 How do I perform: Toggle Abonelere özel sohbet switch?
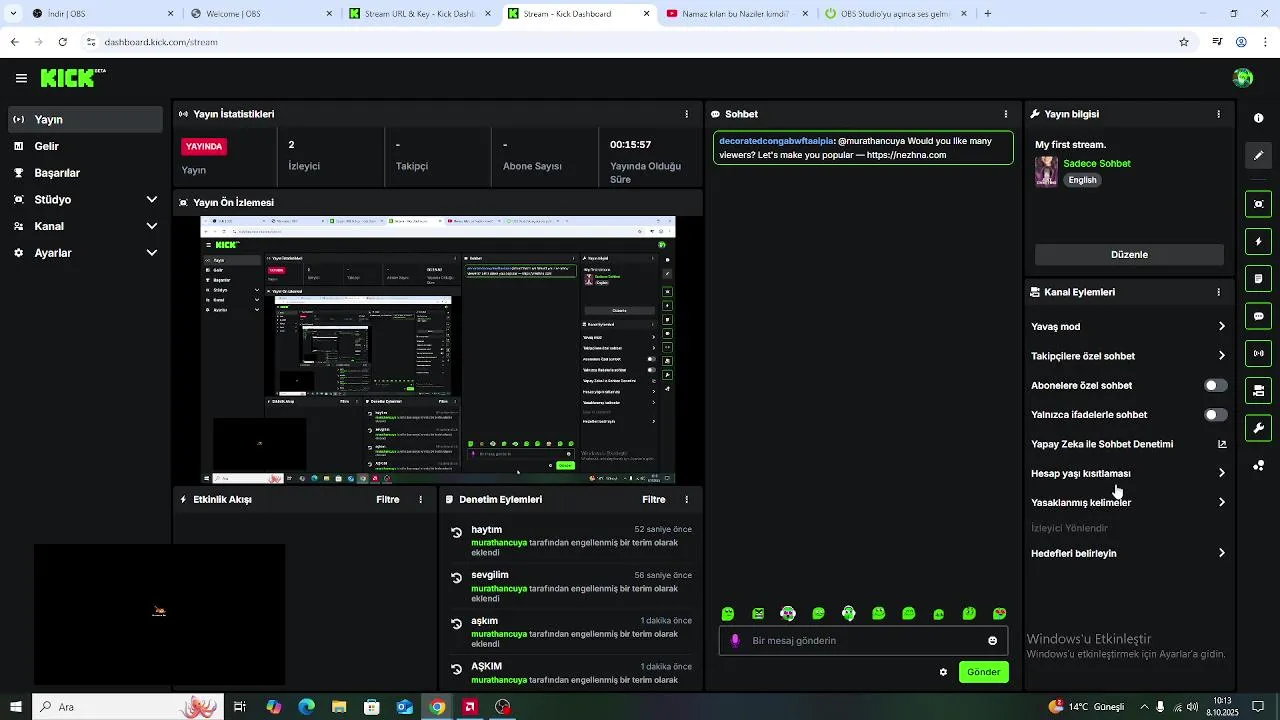1215,385
